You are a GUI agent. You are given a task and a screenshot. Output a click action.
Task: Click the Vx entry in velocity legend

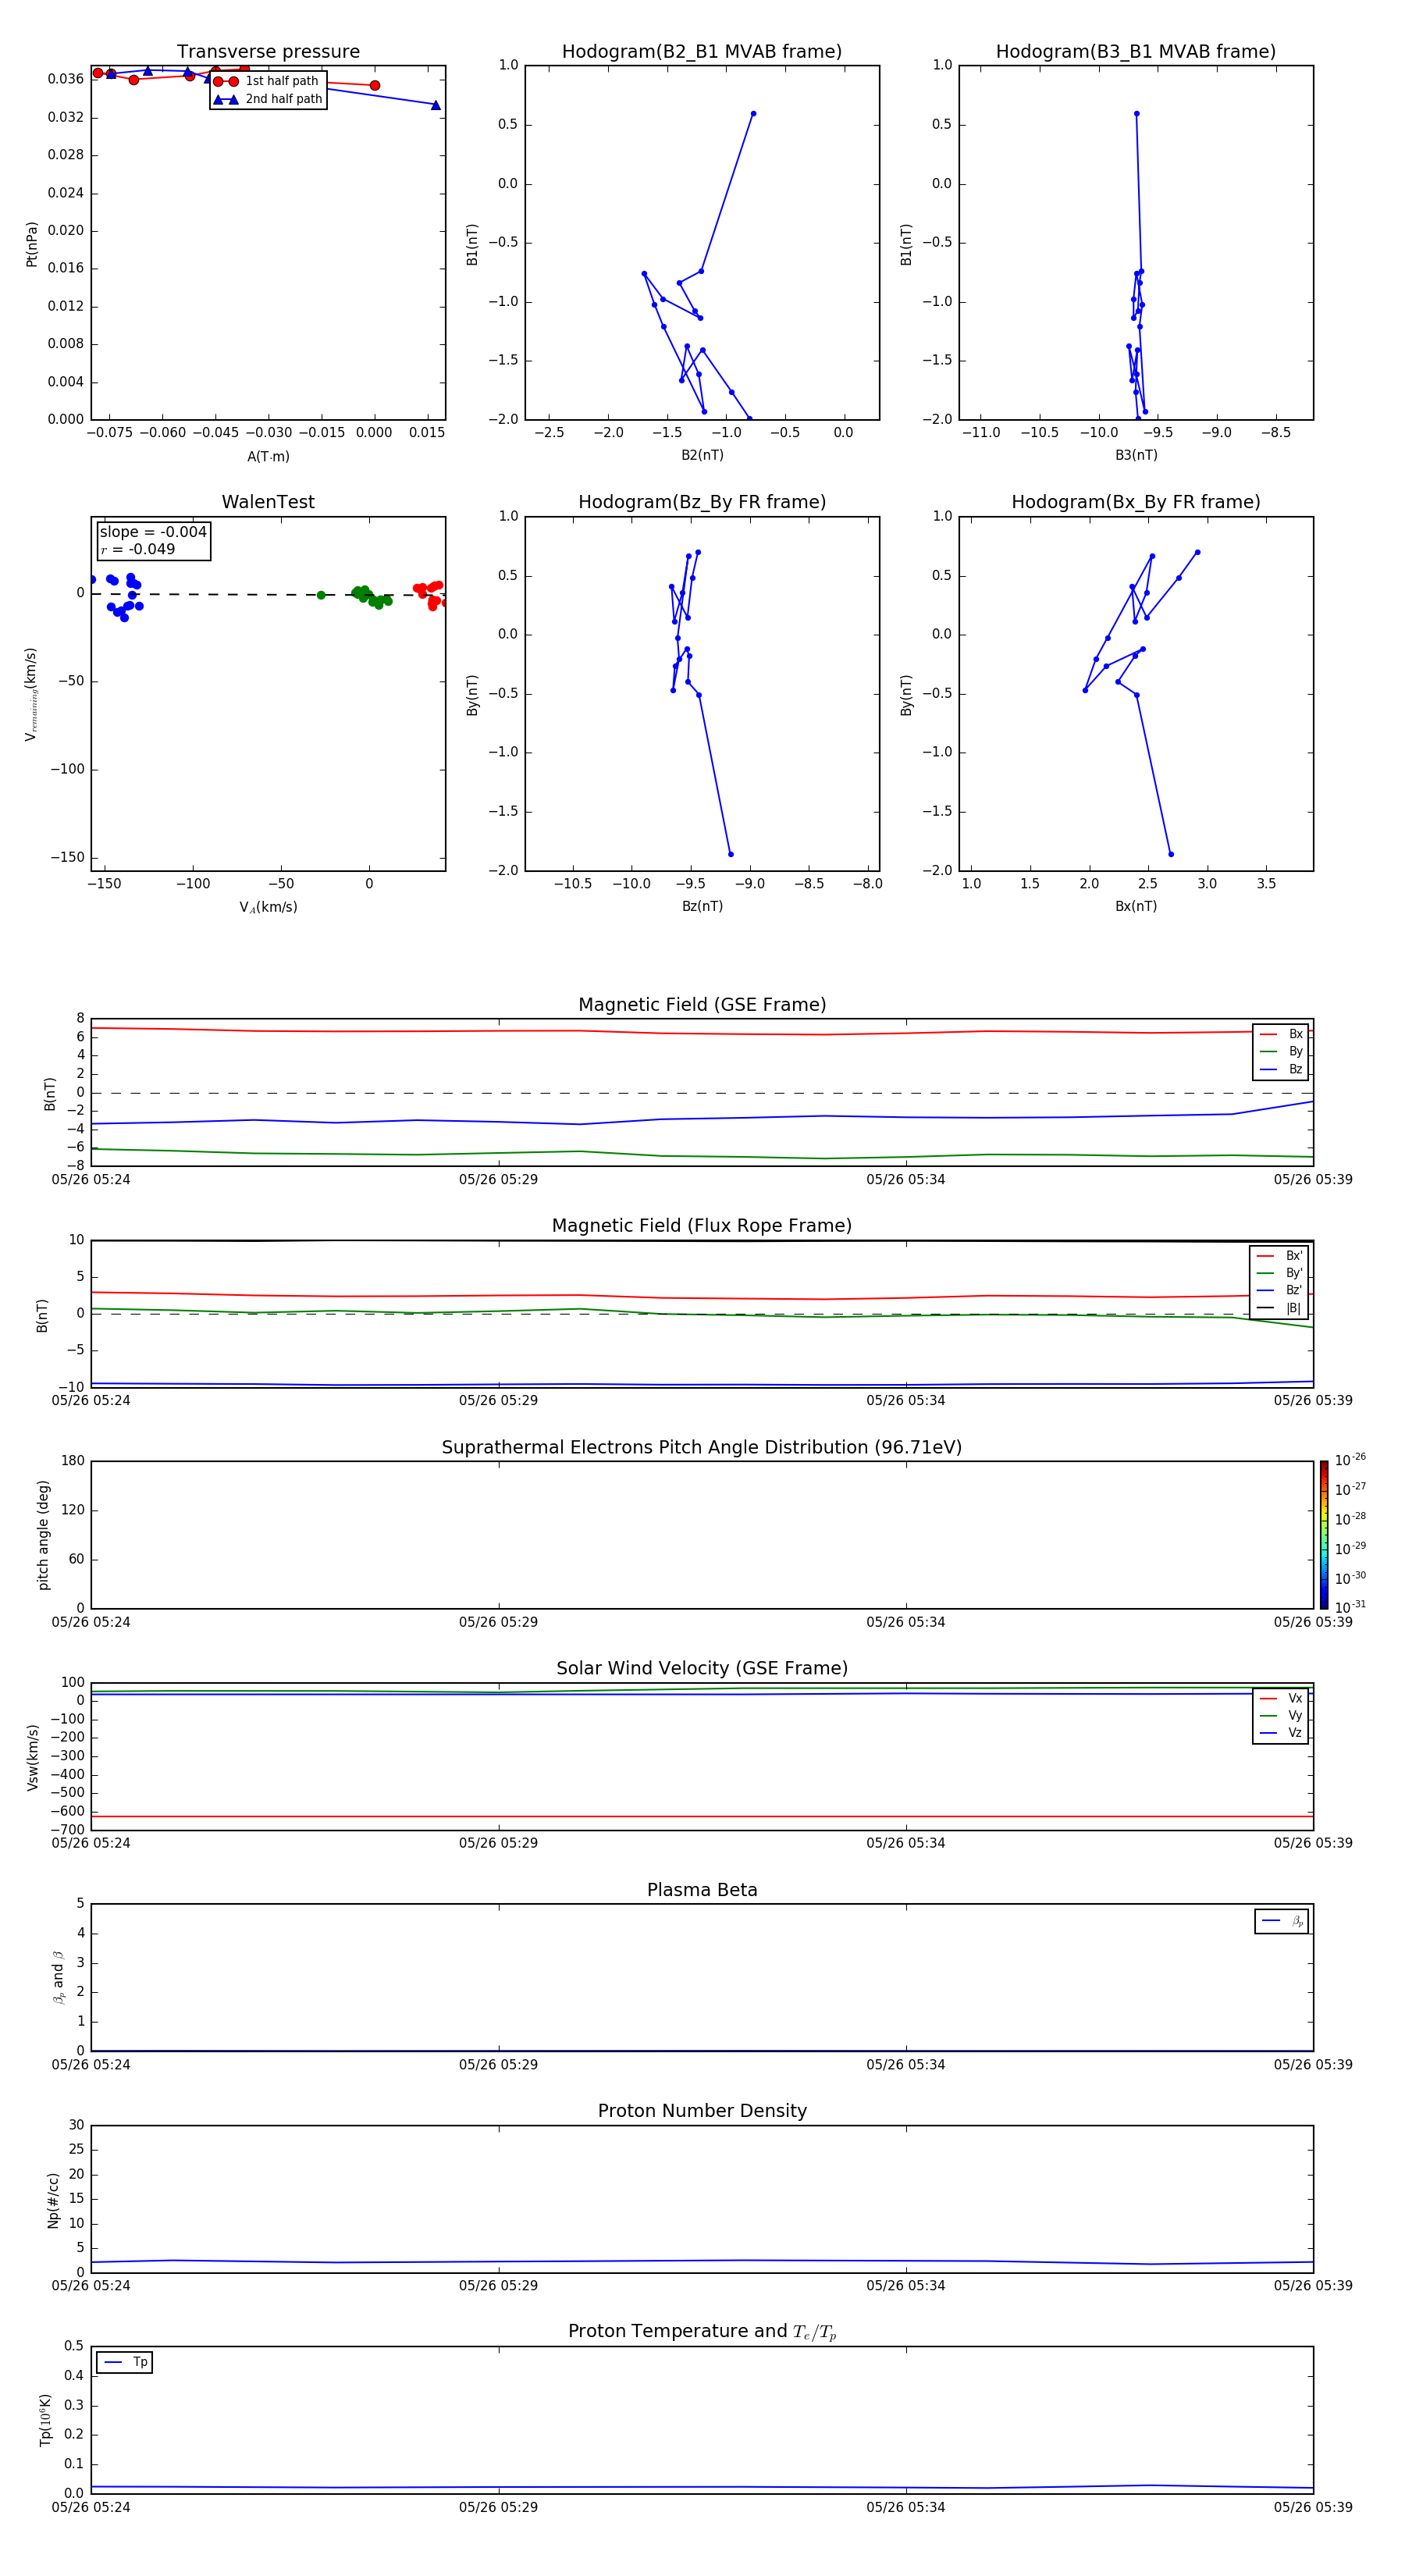1281,1698
